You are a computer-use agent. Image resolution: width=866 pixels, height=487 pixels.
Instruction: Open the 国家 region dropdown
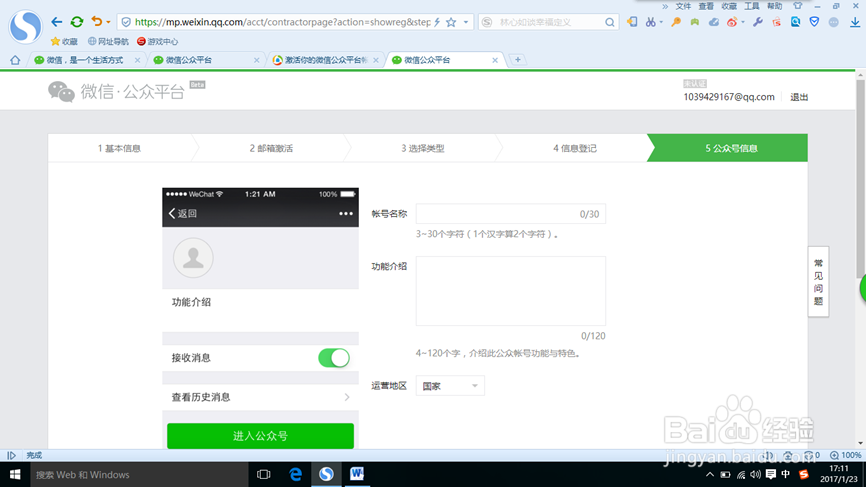450,386
